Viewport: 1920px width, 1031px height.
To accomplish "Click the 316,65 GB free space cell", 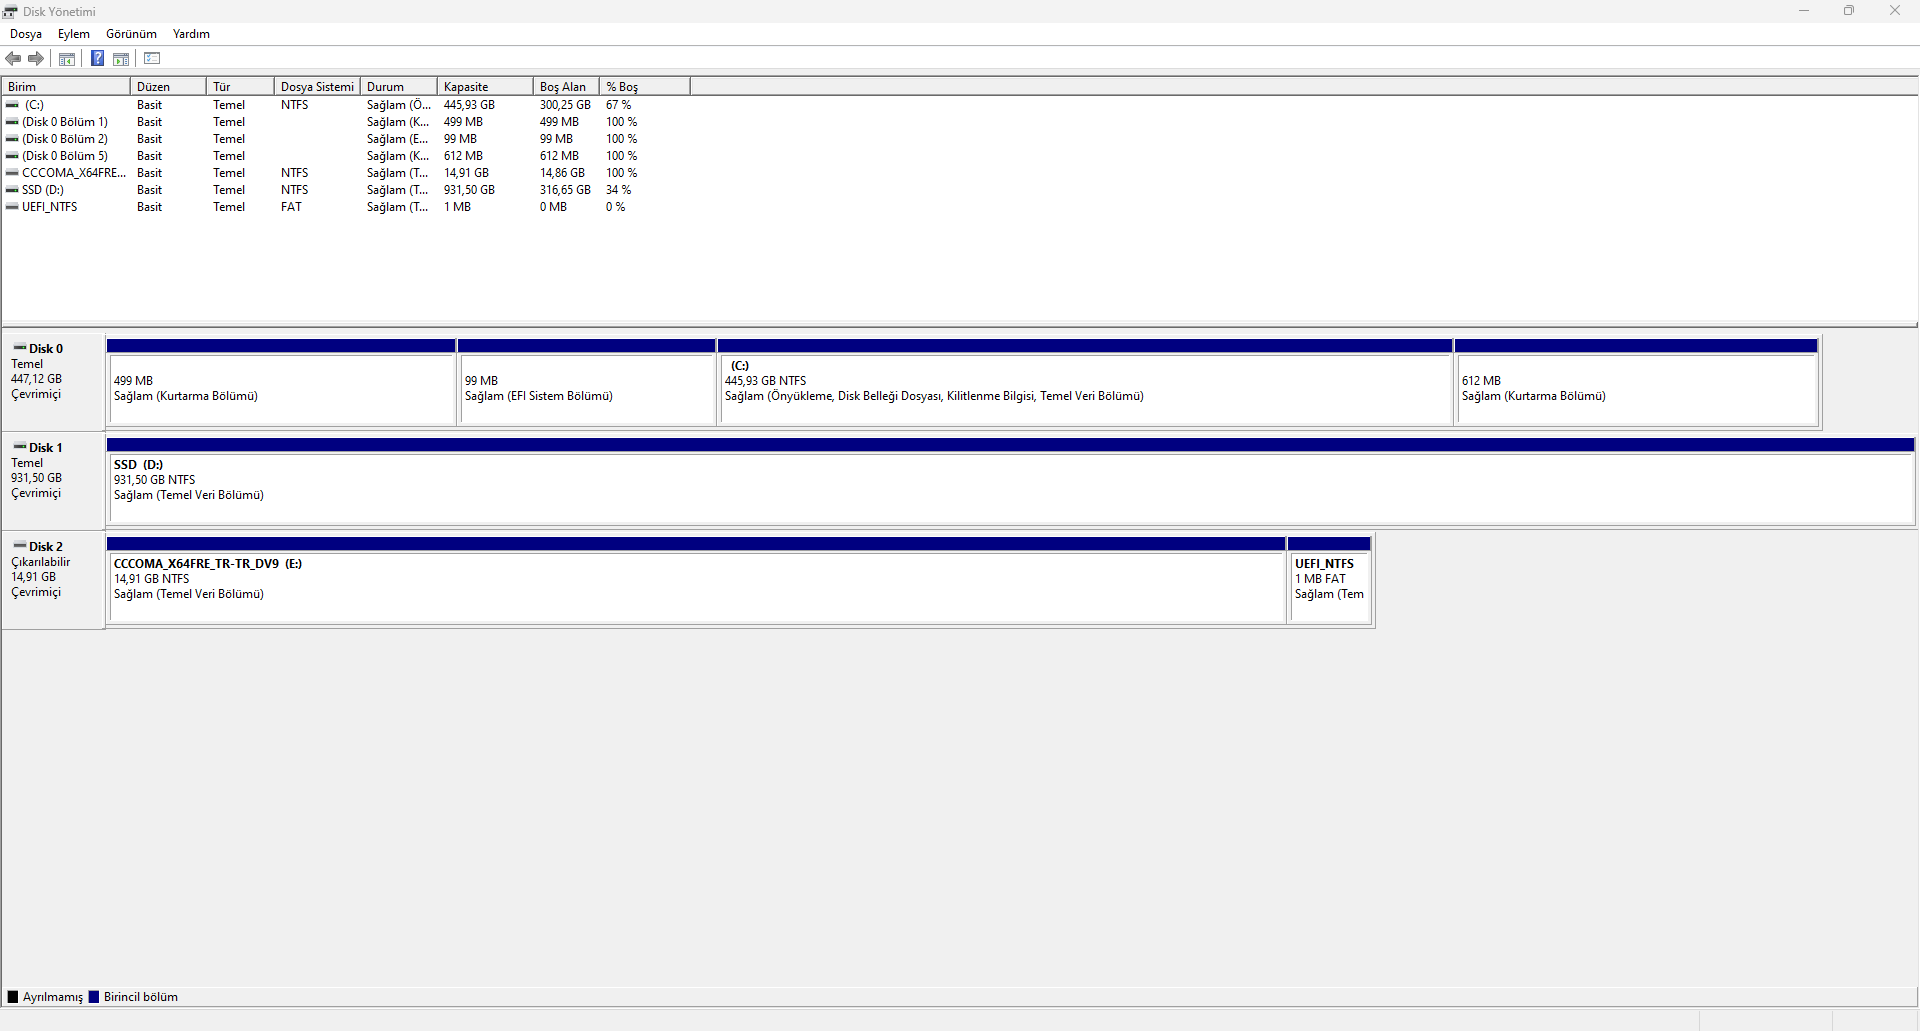I will [565, 190].
